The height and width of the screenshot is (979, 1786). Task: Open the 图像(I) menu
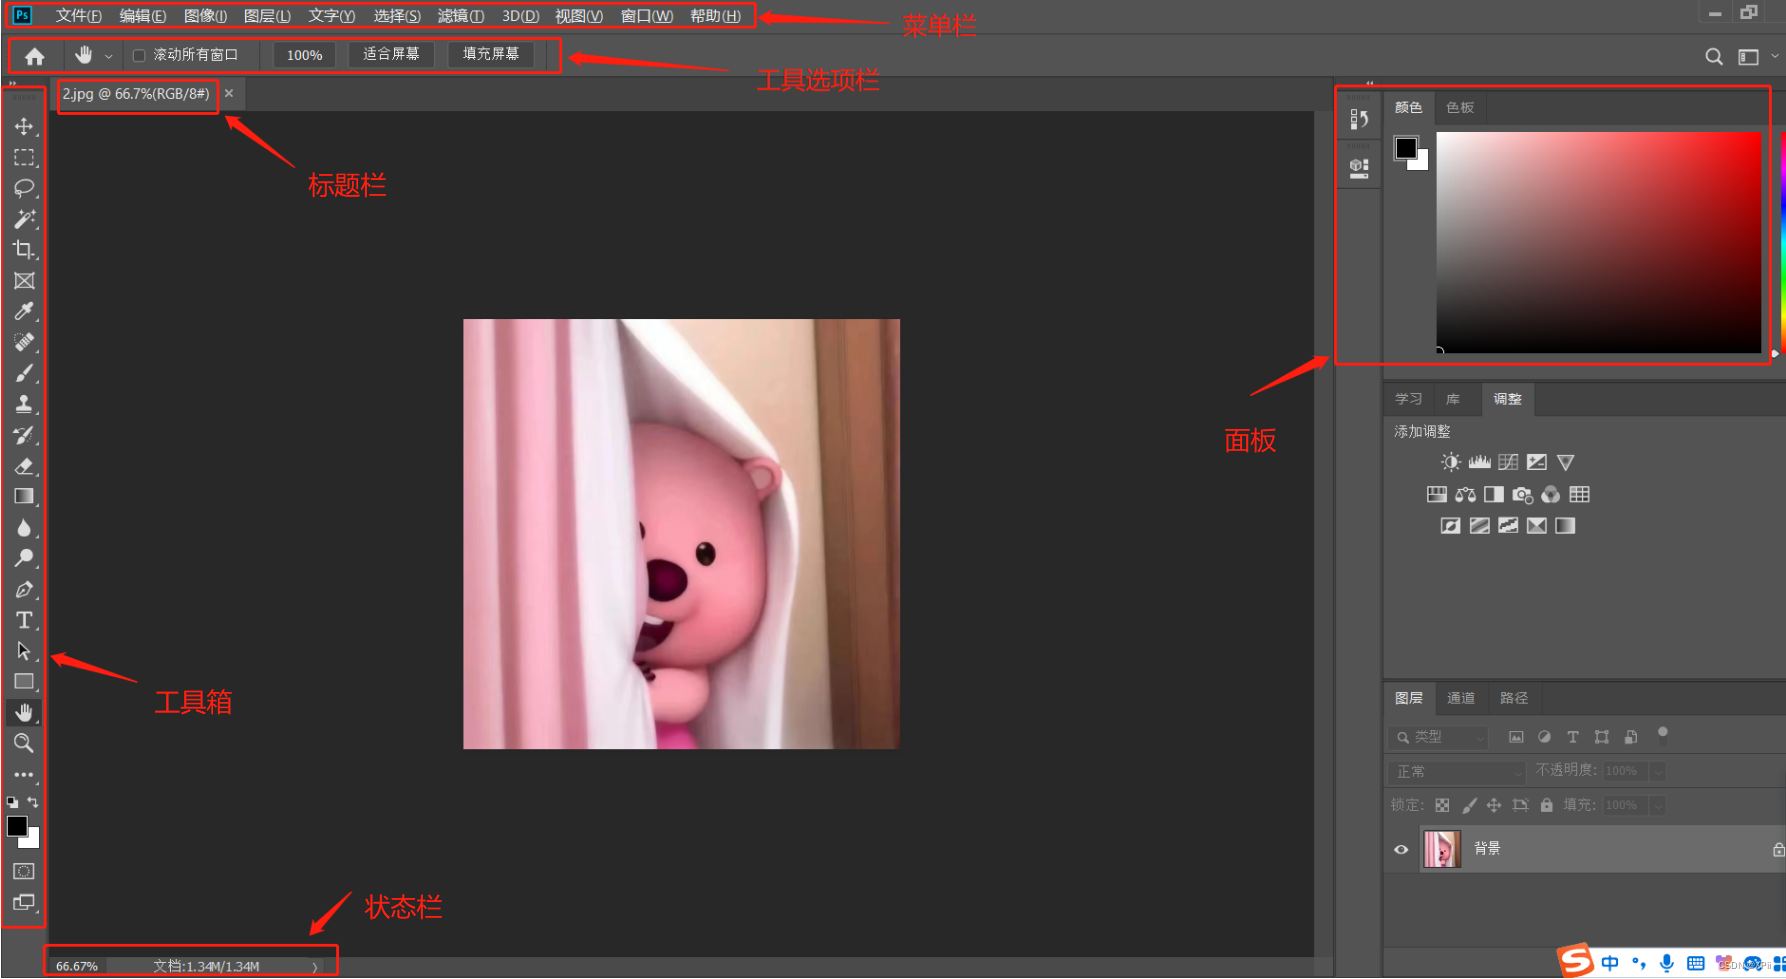pos(206,16)
